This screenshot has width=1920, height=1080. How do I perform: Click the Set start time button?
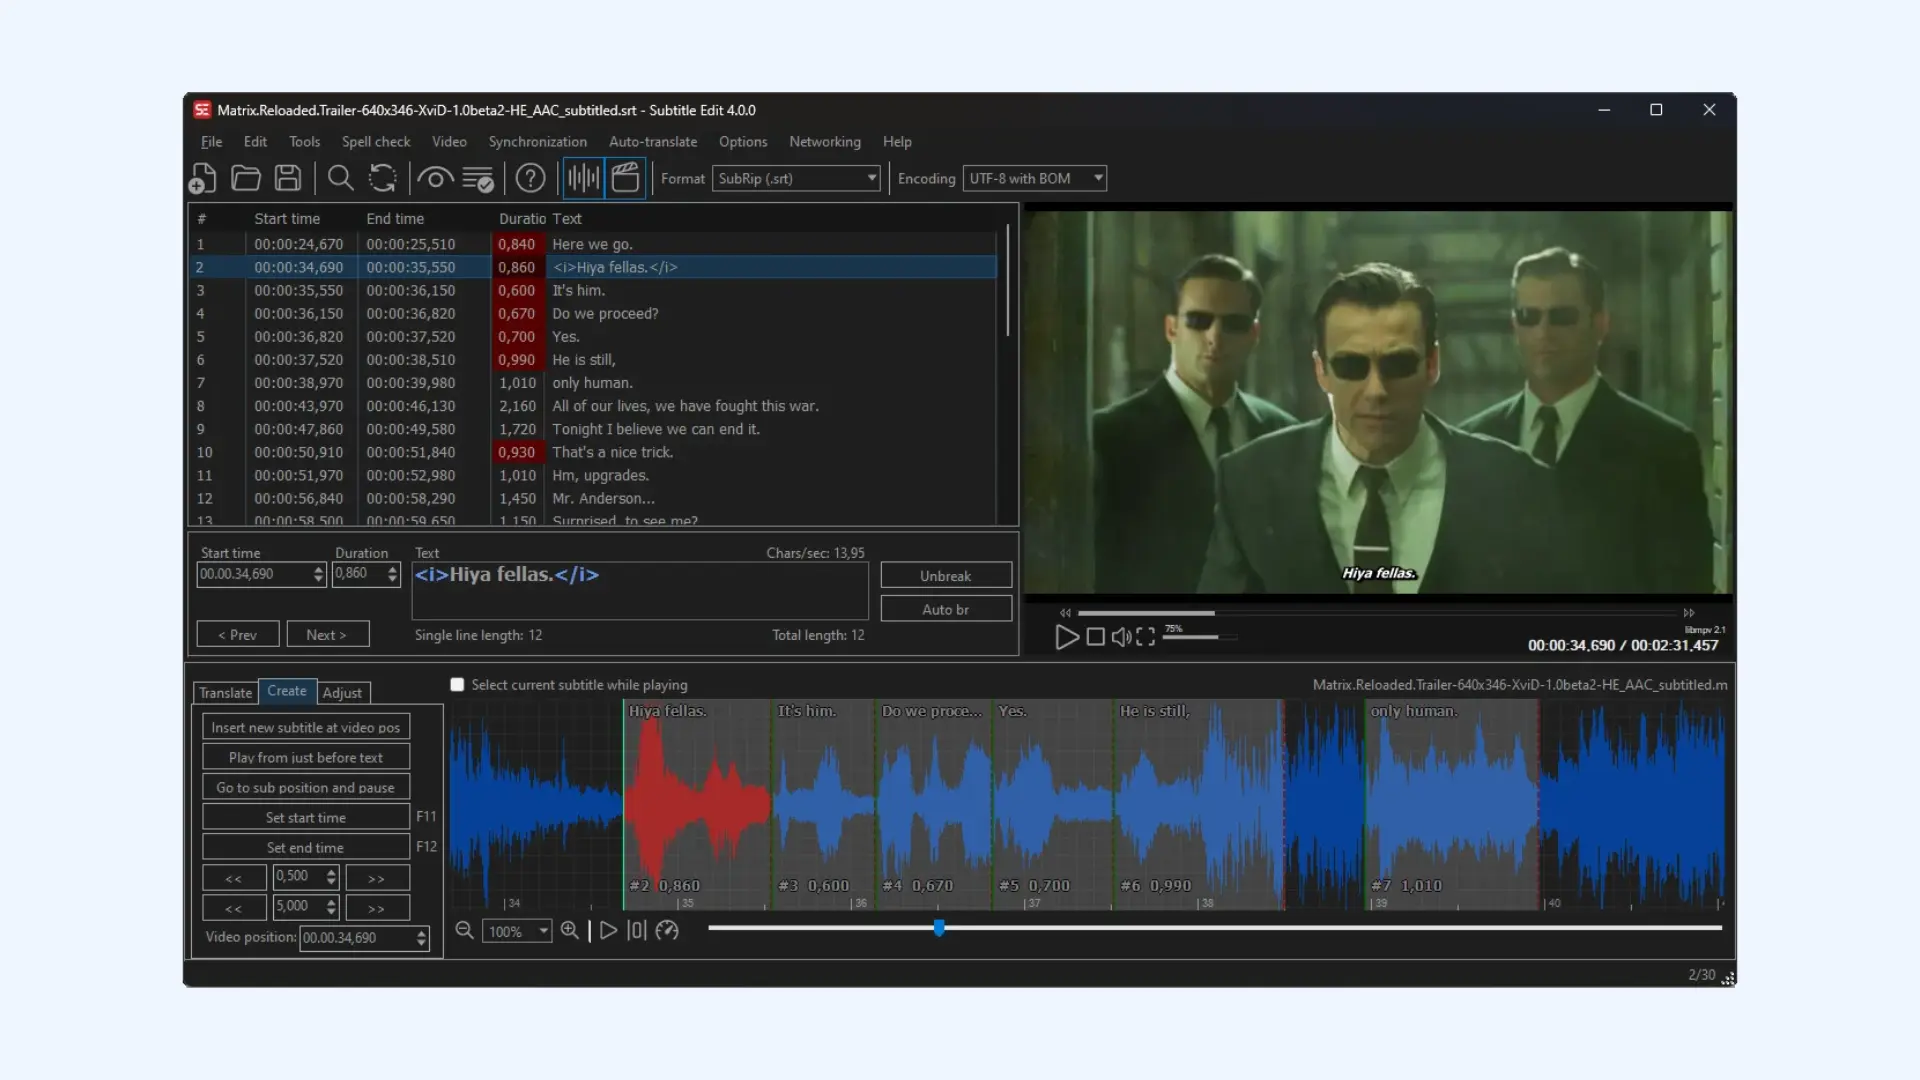[x=305, y=817]
